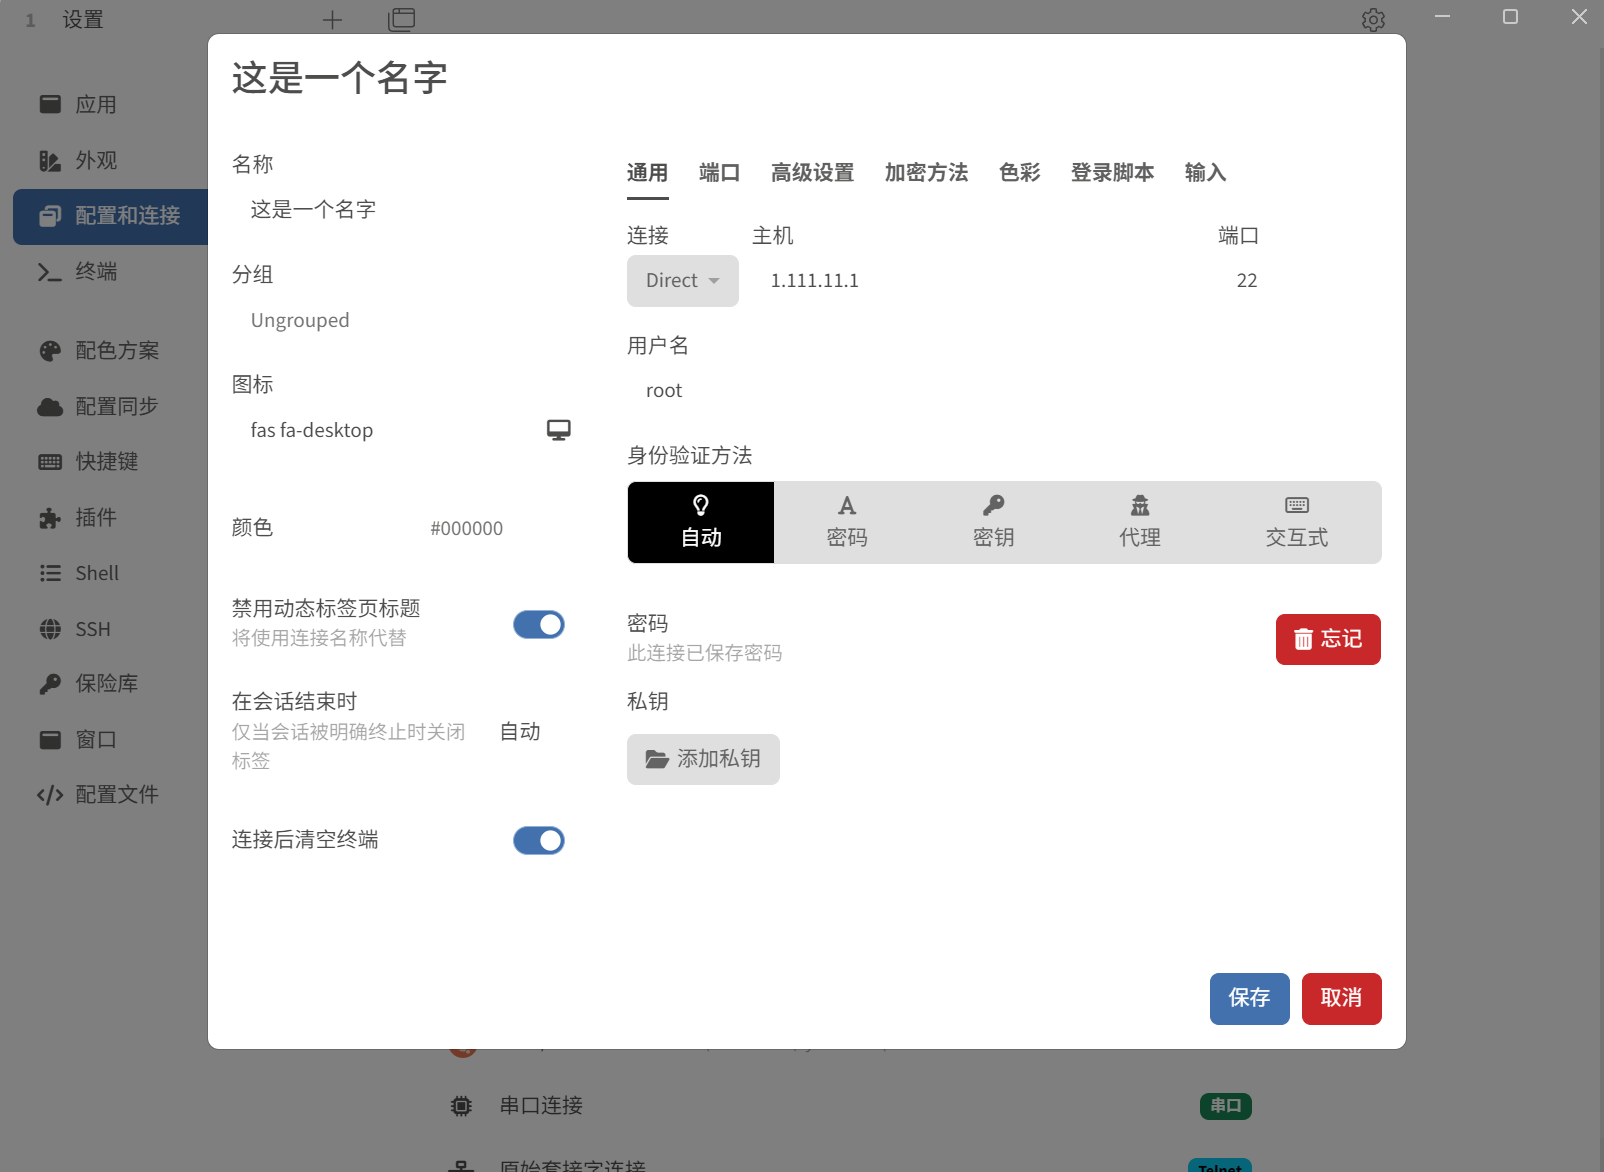
Task: Click the 串口连接 chip icon
Action: click(x=461, y=1106)
